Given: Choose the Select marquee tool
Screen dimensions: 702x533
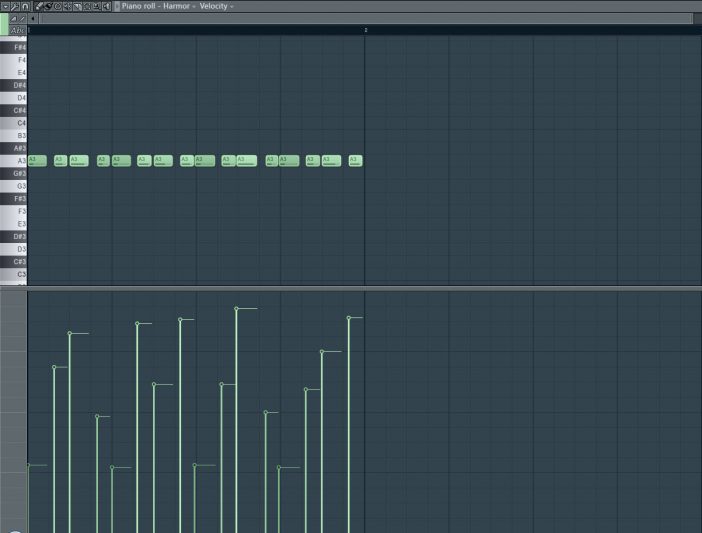Looking at the screenshot, I should [x=87, y=6].
